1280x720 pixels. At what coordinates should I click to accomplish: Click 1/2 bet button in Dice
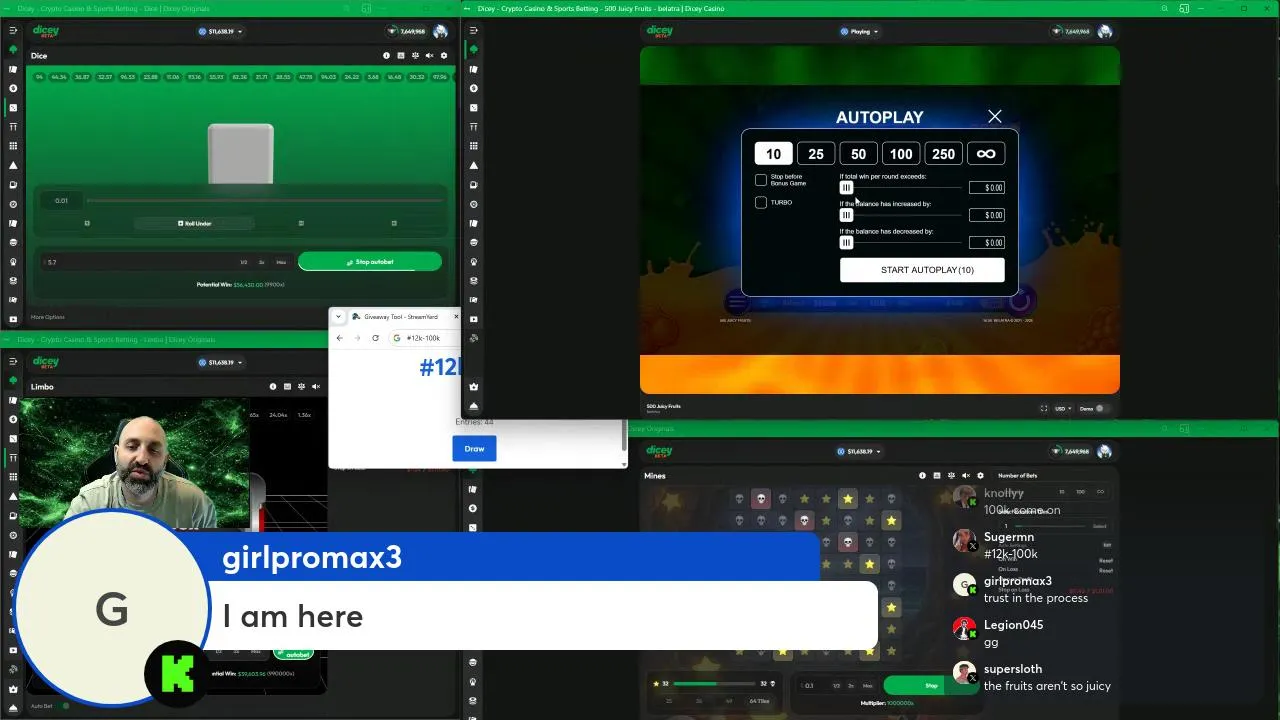pos(243,262)
